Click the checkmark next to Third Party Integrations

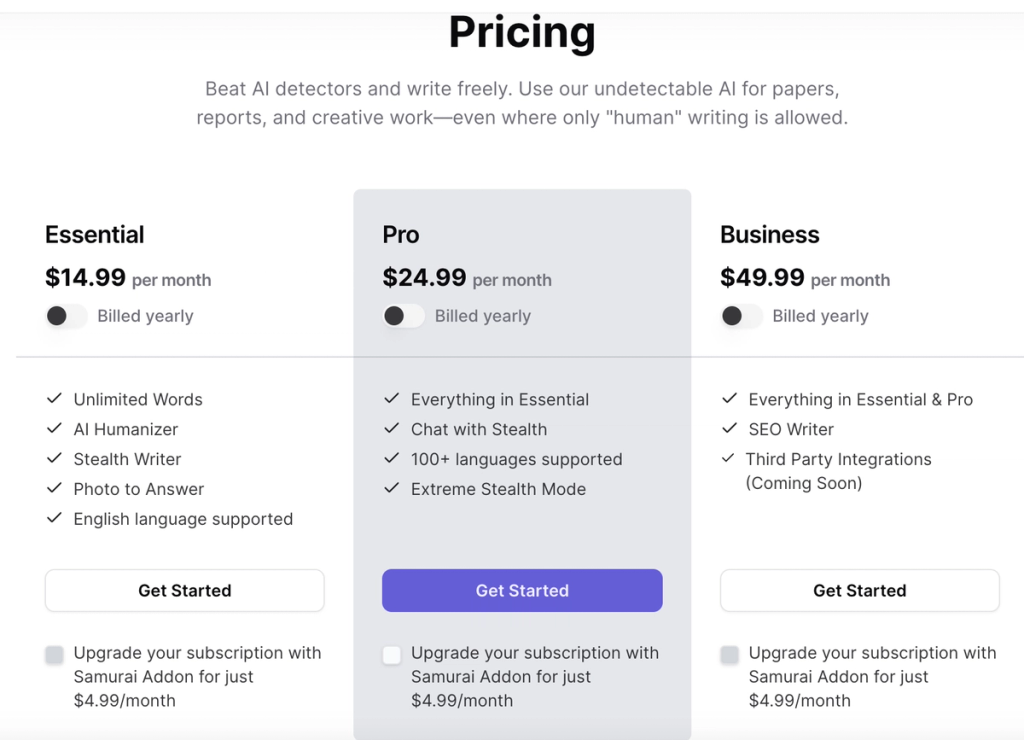click(x=729, y=459)
